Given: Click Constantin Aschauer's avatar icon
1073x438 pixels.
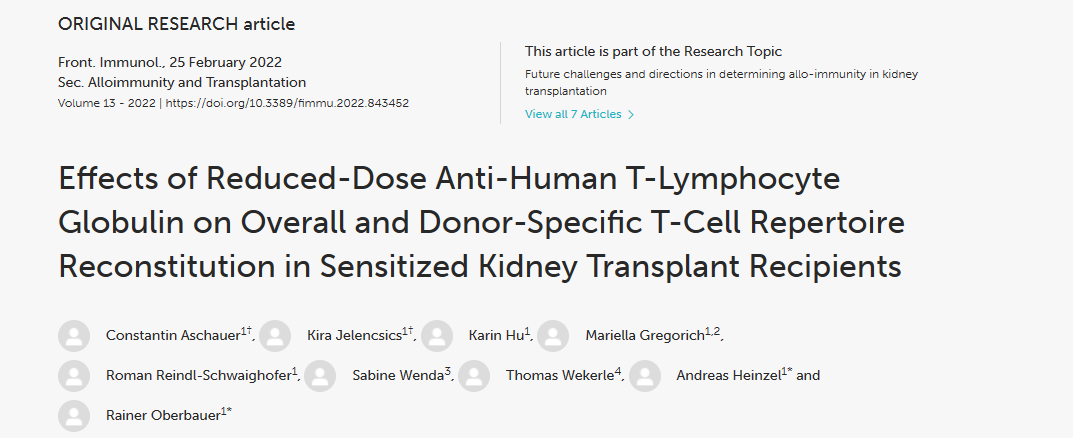Looking at the screenshot, I should pyautogui.click(x=74, y=336).
